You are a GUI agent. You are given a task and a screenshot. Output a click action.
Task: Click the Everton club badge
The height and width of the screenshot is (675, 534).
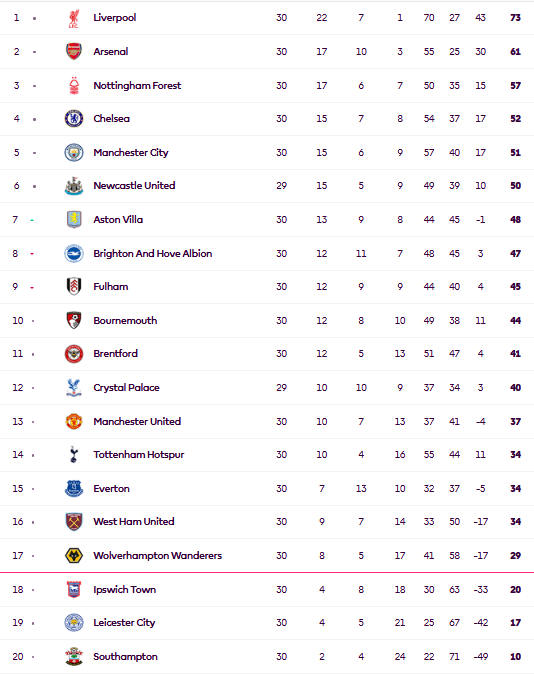[74, 488]
